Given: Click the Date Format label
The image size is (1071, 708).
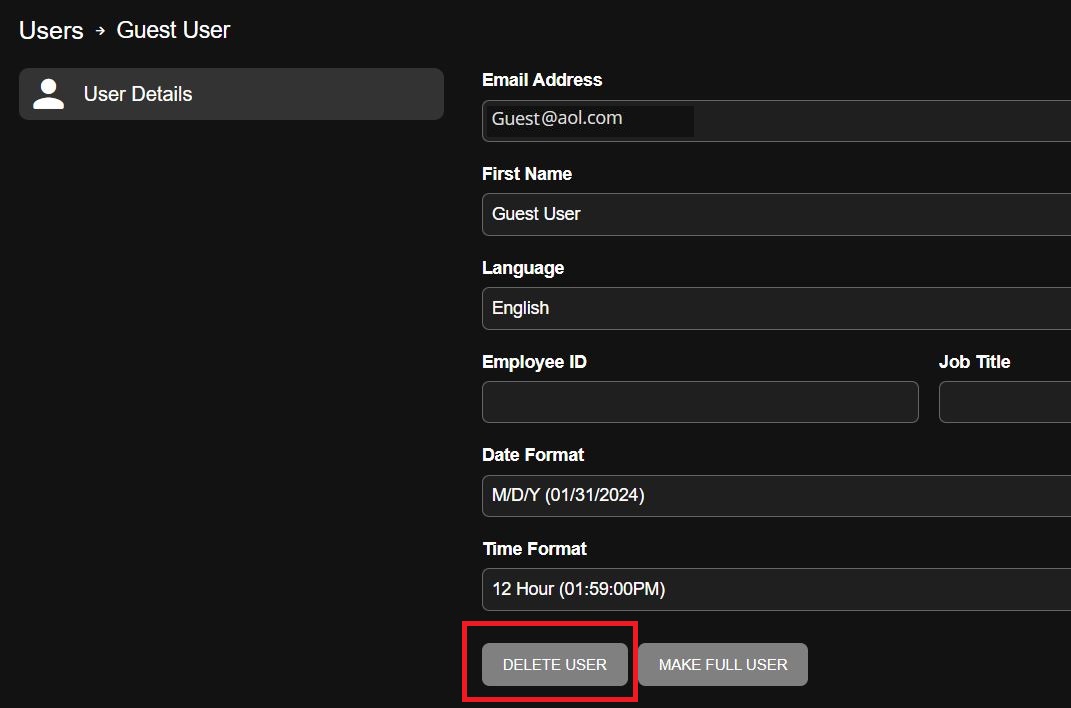Looking at the screenshot, I should click(x=533, y=455).
